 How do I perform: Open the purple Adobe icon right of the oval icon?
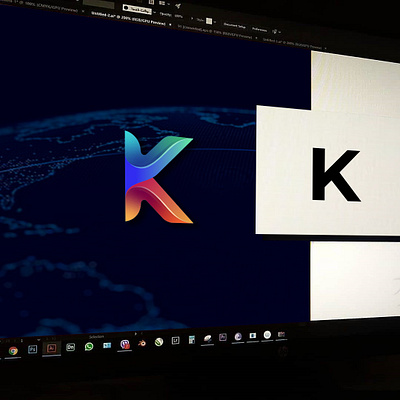point(223,337)
